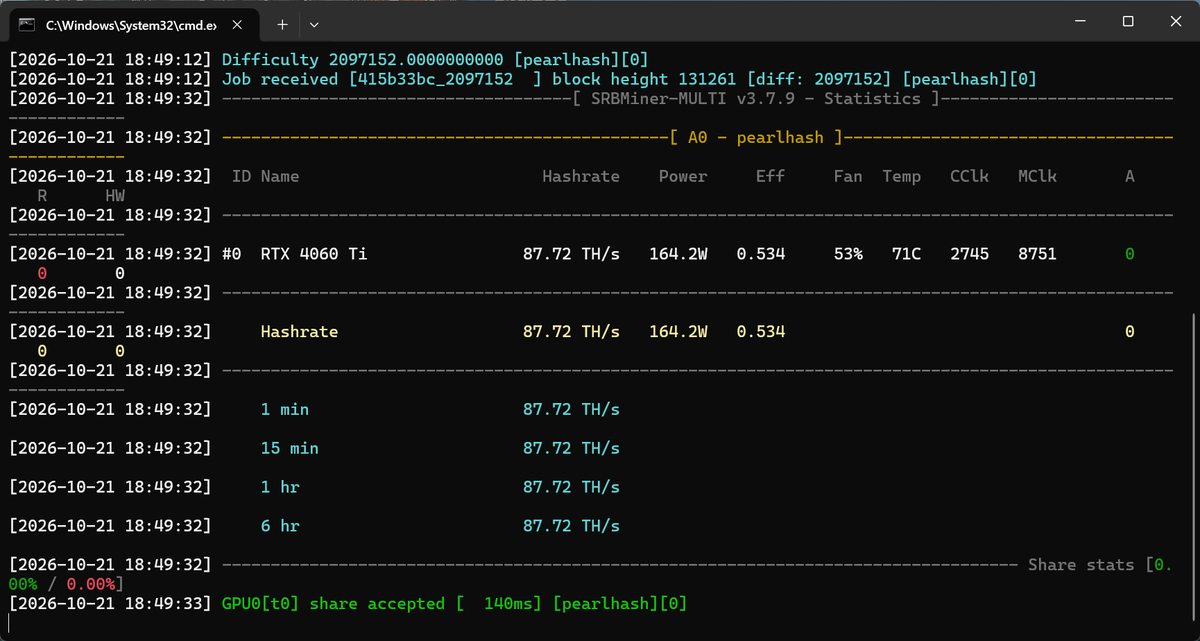Click the "Eff" column header

(x=770, y=176)
